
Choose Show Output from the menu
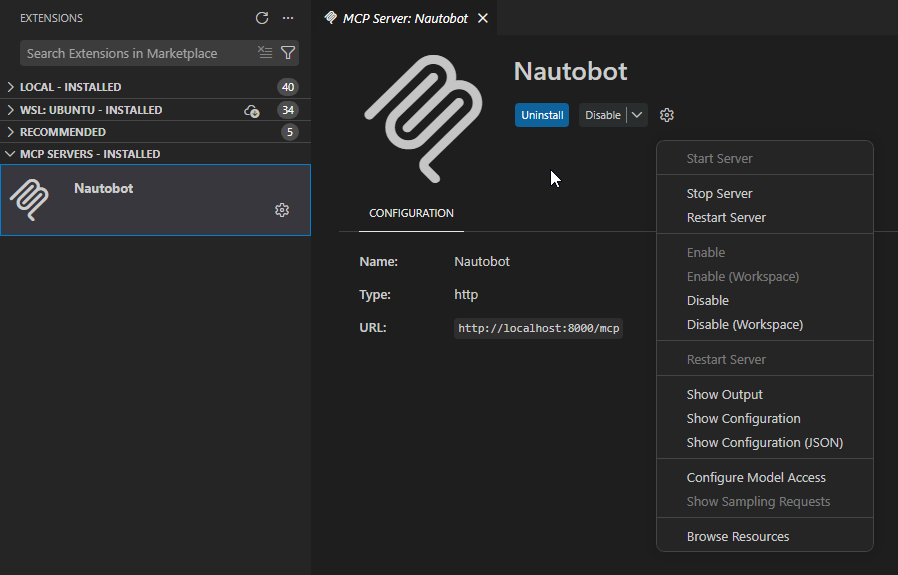click(x=765, y=395)
